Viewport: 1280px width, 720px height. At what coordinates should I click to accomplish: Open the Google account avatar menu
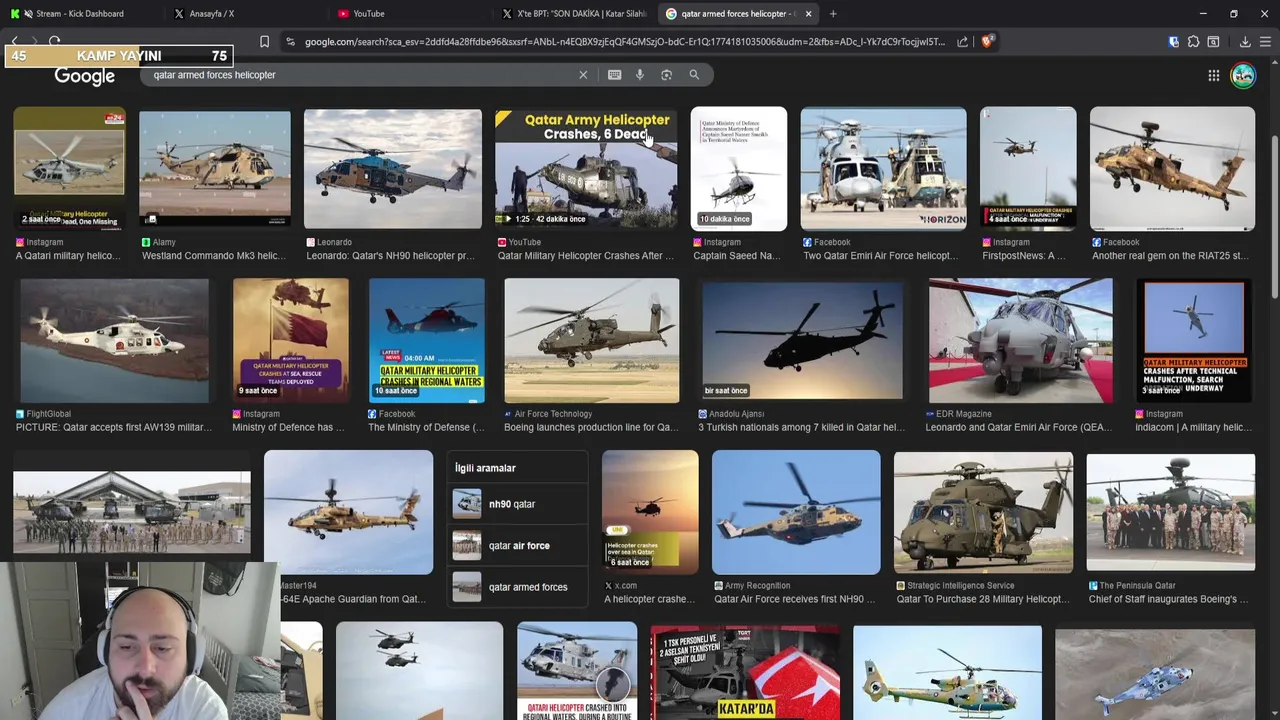coord(1243,76)
